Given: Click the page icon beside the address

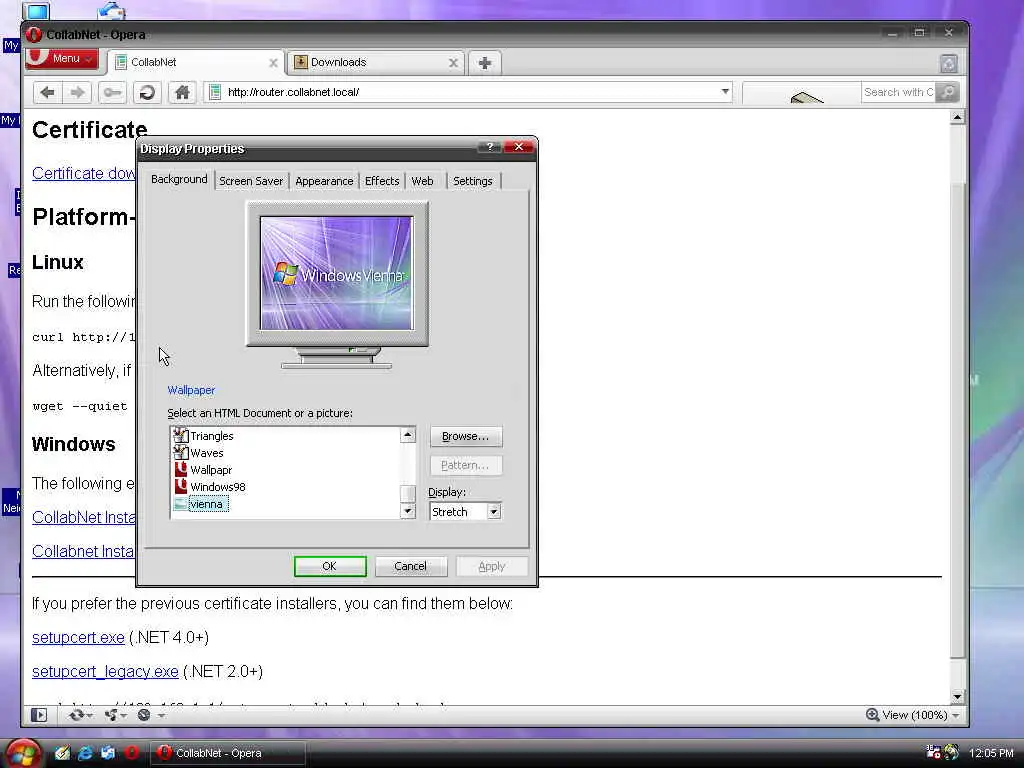Looking at the screenshot, I should click(x=215, y=92).
